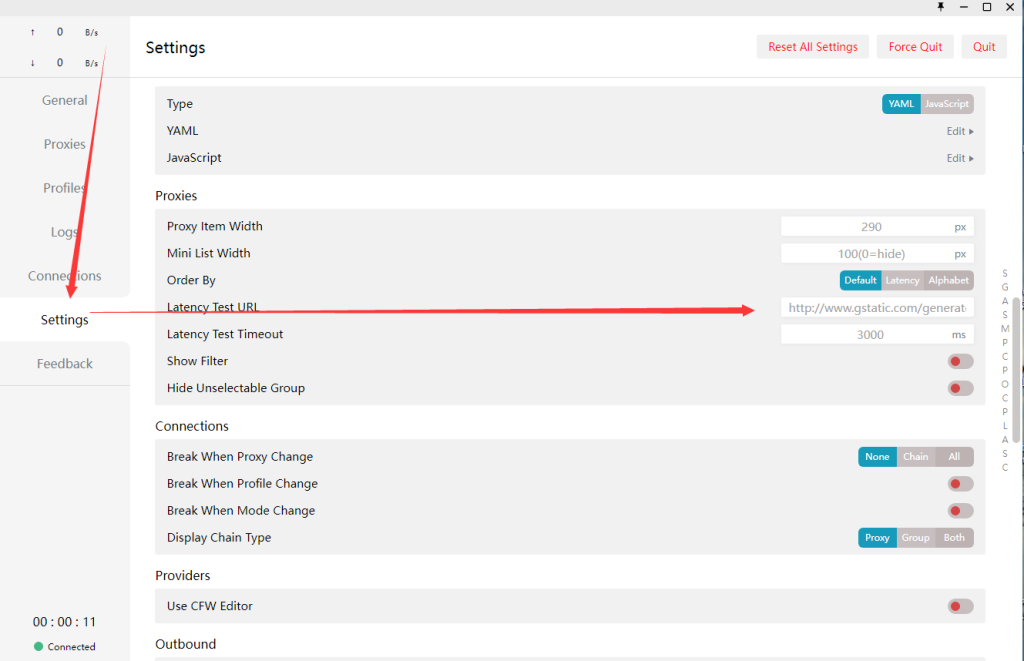
Task: Open Logs in the sidebar
Action: coord(65,232)
